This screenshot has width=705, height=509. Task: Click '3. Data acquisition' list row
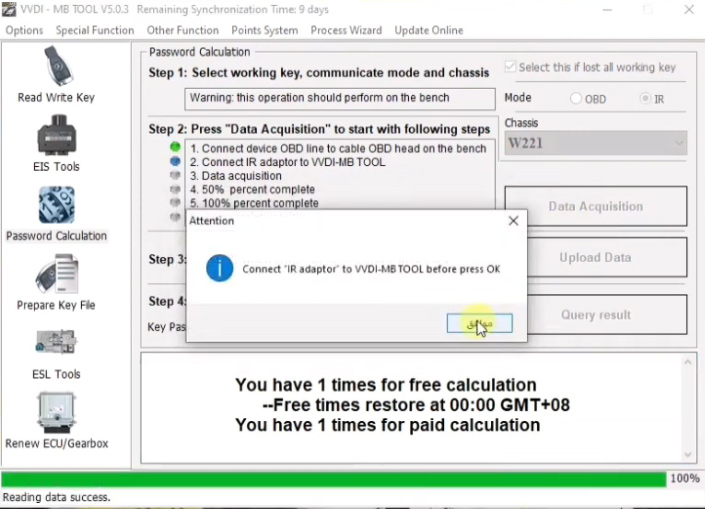point(236,176)
